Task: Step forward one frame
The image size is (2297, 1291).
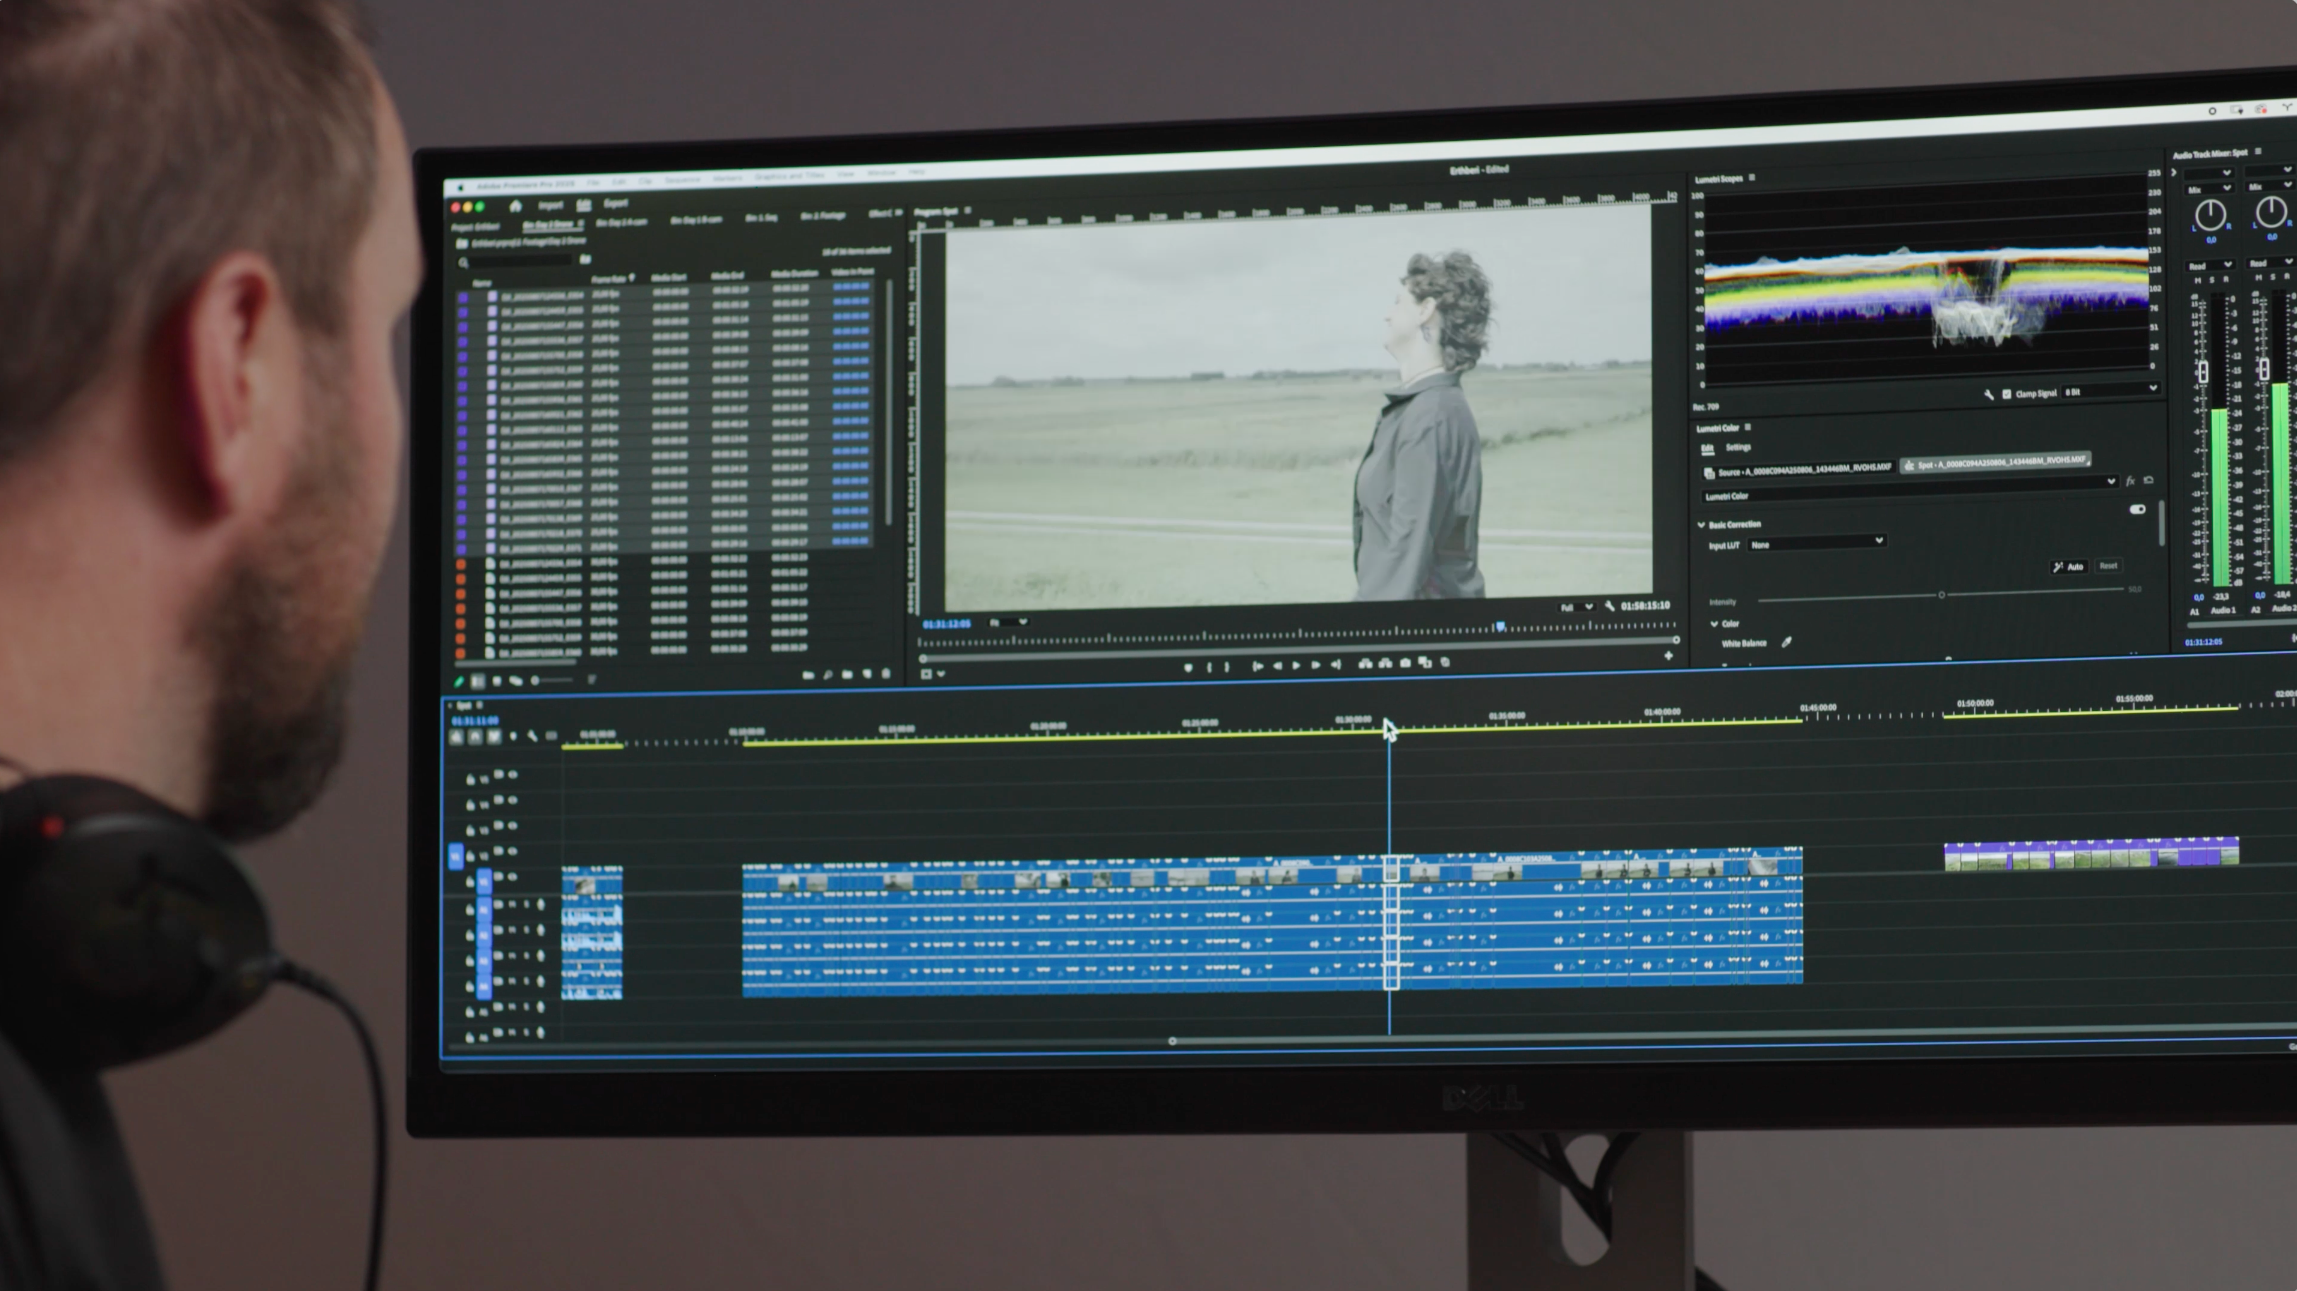Action: [1316, 665]
